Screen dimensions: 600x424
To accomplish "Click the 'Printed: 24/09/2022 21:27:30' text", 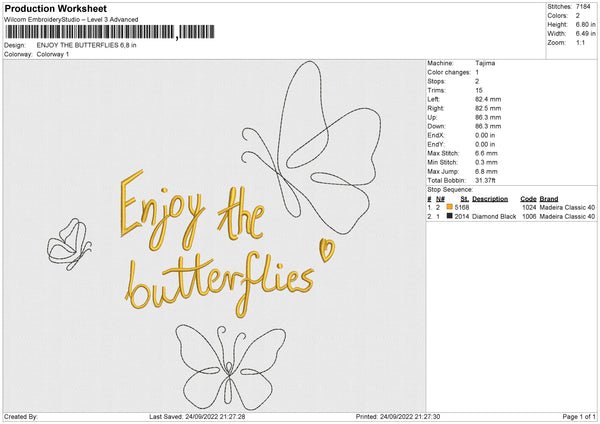I will [398, 416].
